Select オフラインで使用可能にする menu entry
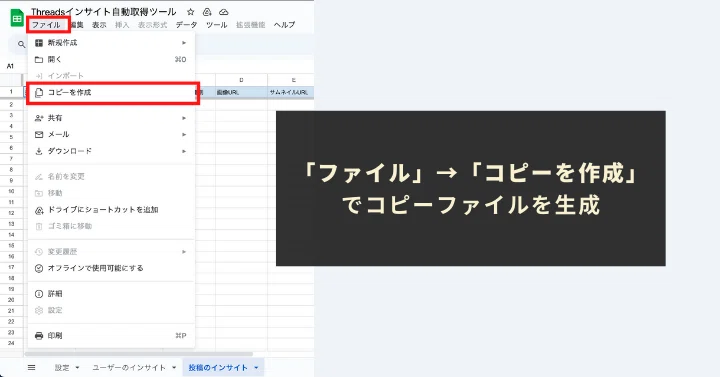 (x=112, y=268)
